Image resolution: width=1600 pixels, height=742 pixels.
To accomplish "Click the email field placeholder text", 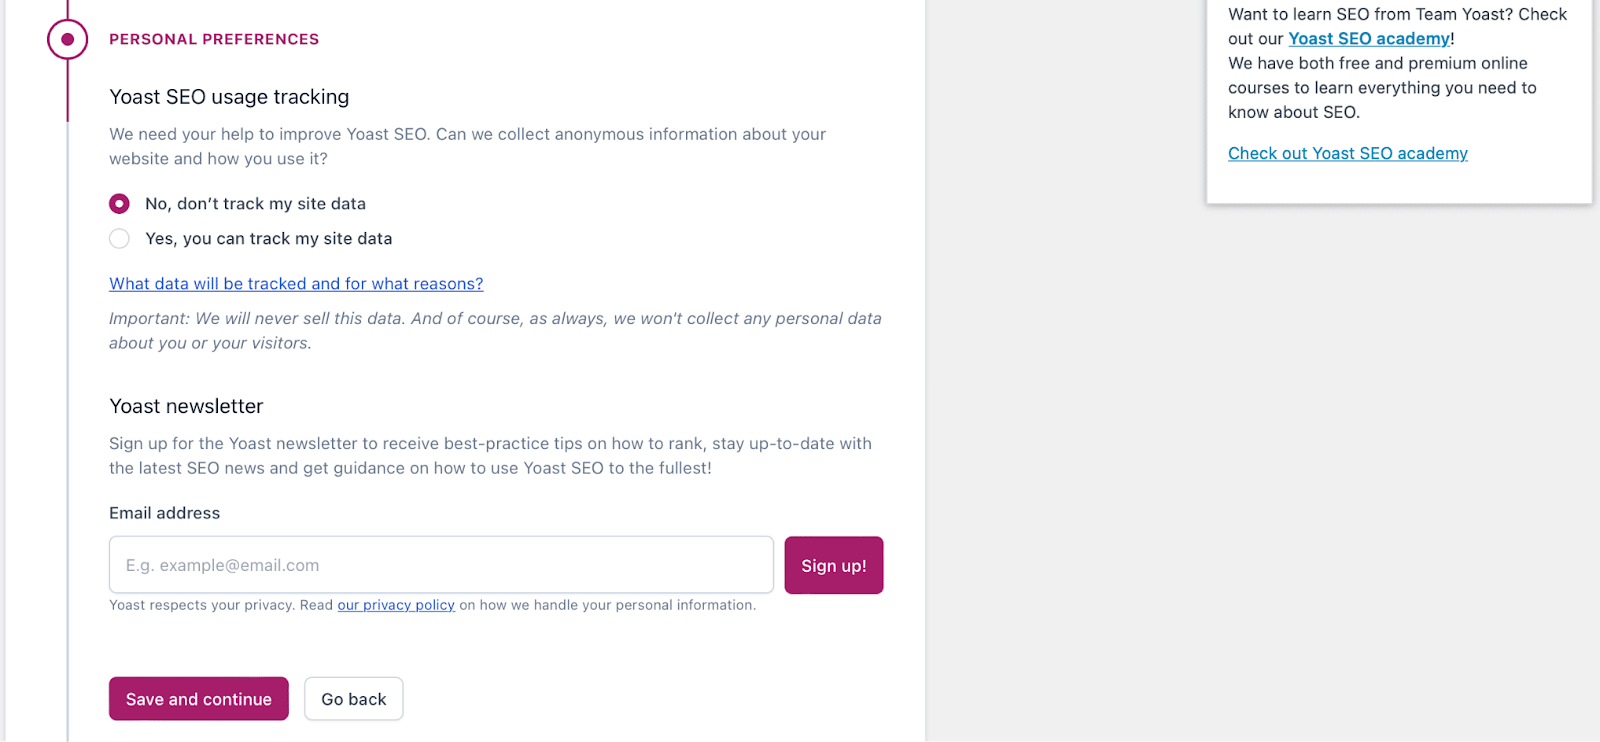I will tap(222, 564).
